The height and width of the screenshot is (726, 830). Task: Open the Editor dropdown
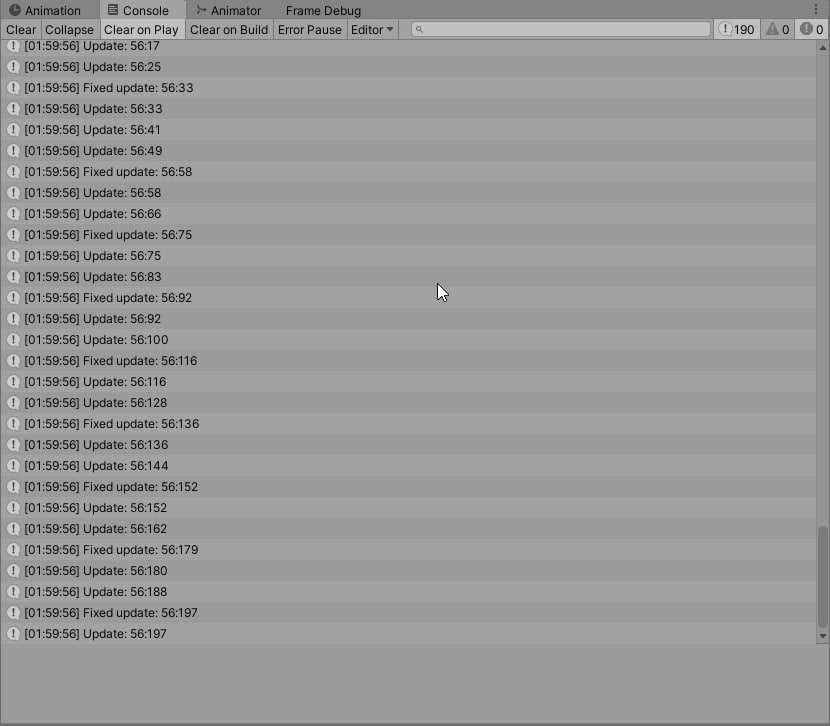click(x=372, y=30)
